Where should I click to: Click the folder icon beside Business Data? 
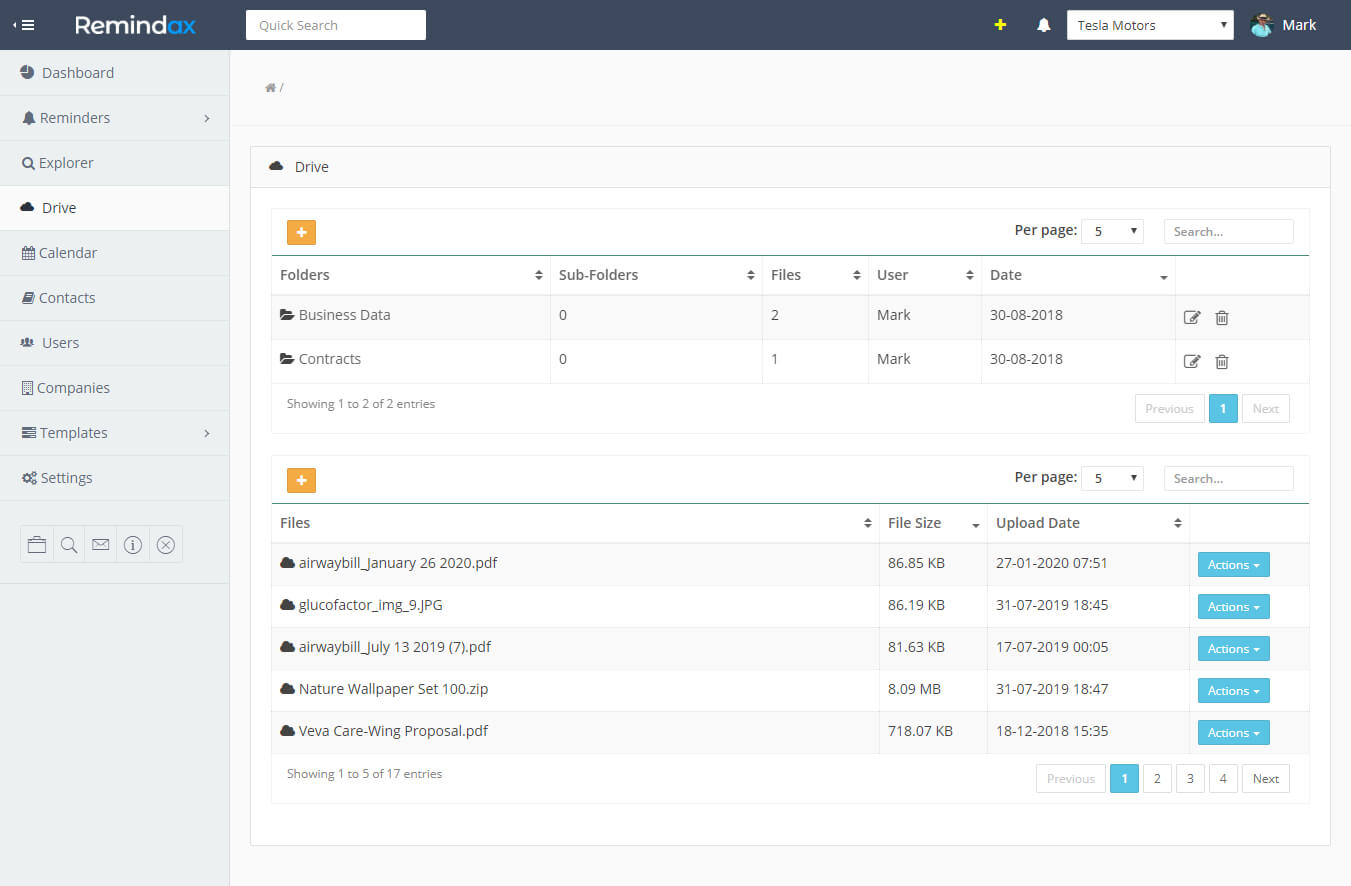[287, 315]
